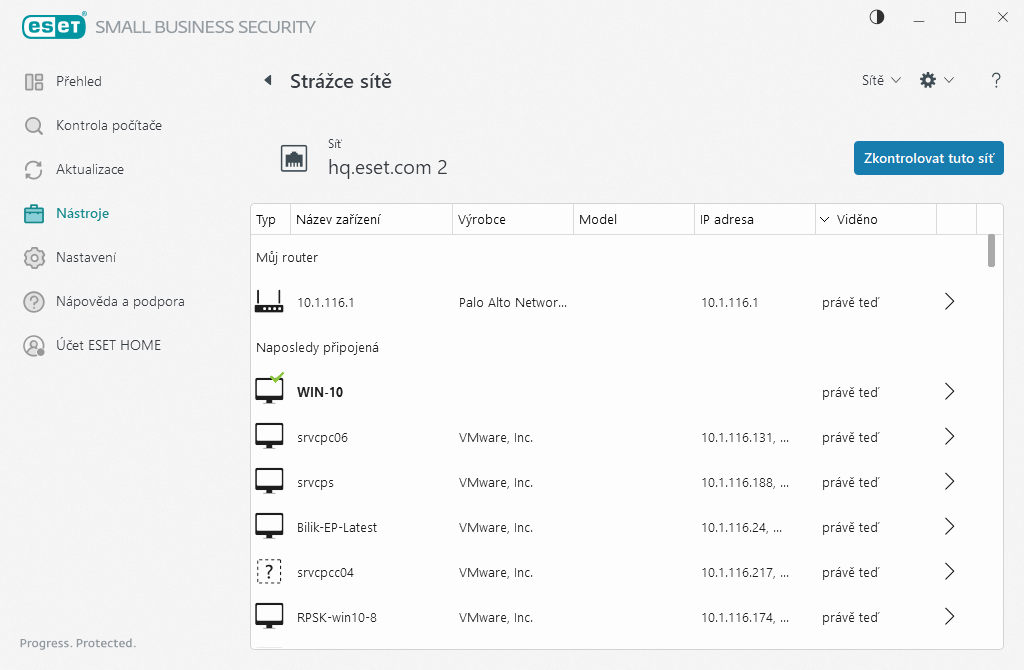The width and height of the screenshot is (1024, 670).
Task: Open the Aktualizace sidebar item
Action: pos(90,170)
